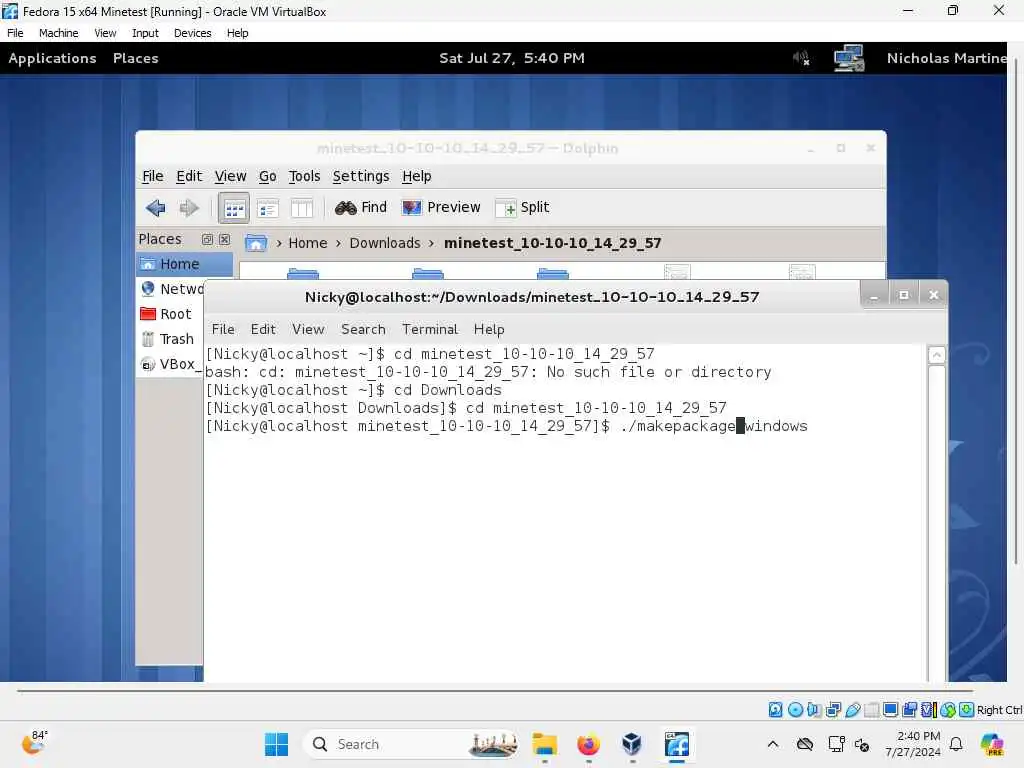Click the Find binoculars button in Dolphin
The height and width of the screenshot is (768, 1024).
(360, 208)
